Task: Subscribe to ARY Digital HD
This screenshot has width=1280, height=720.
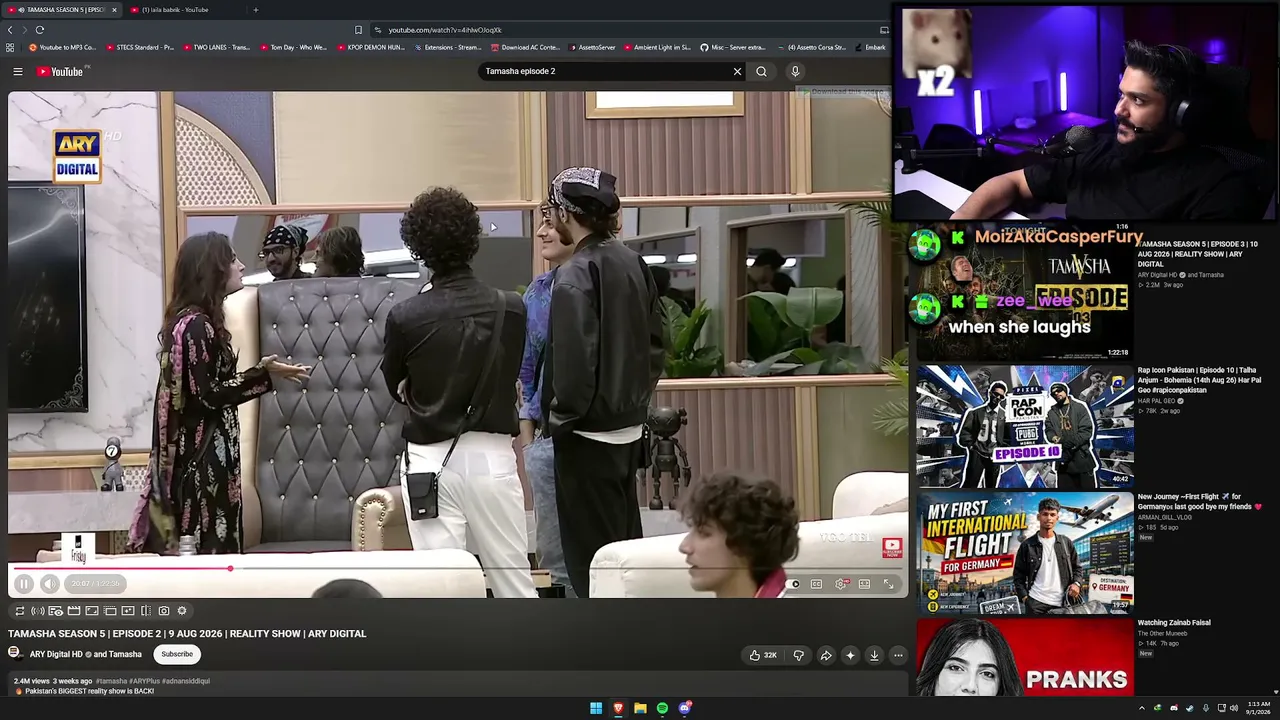Action: [x=177, y=654]
